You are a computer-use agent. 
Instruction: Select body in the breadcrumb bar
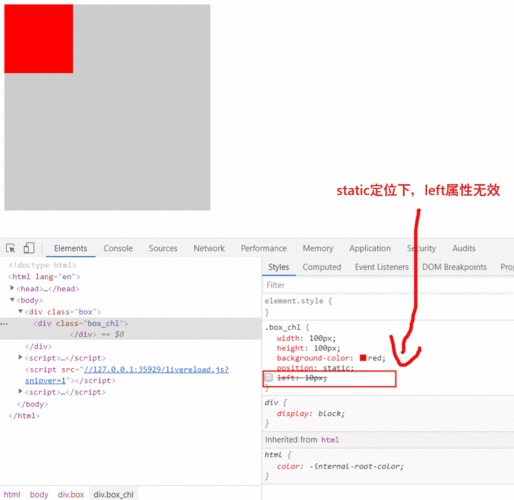click(x=39, y=495)
